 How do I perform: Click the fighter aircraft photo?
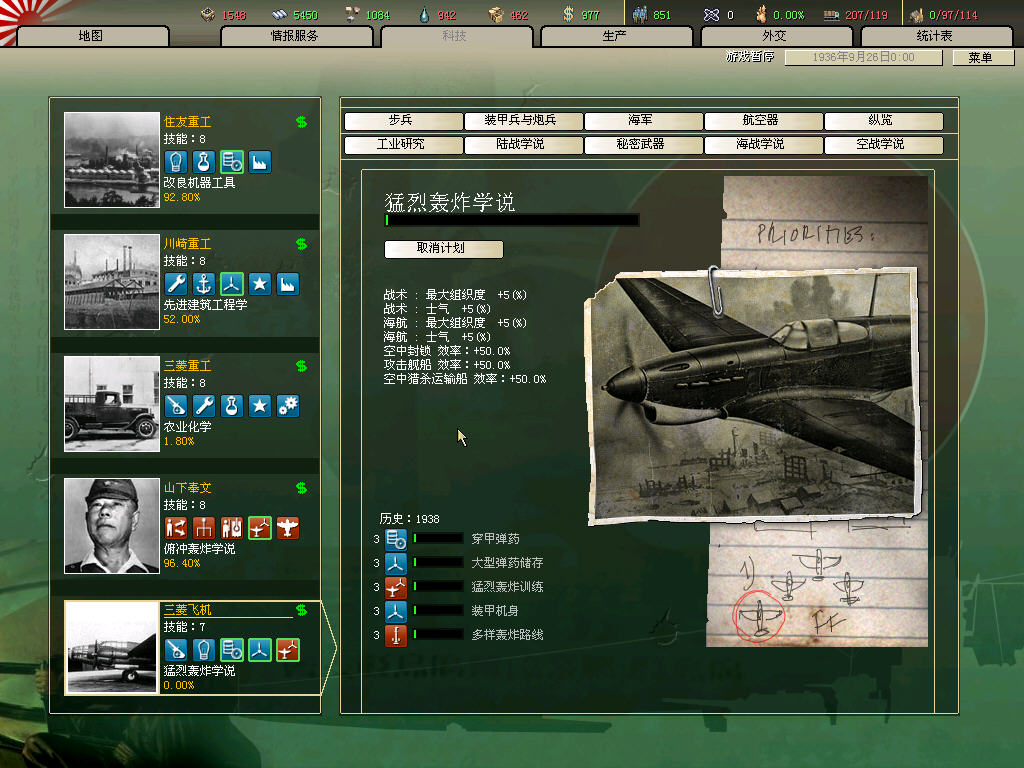coord(754,396)
